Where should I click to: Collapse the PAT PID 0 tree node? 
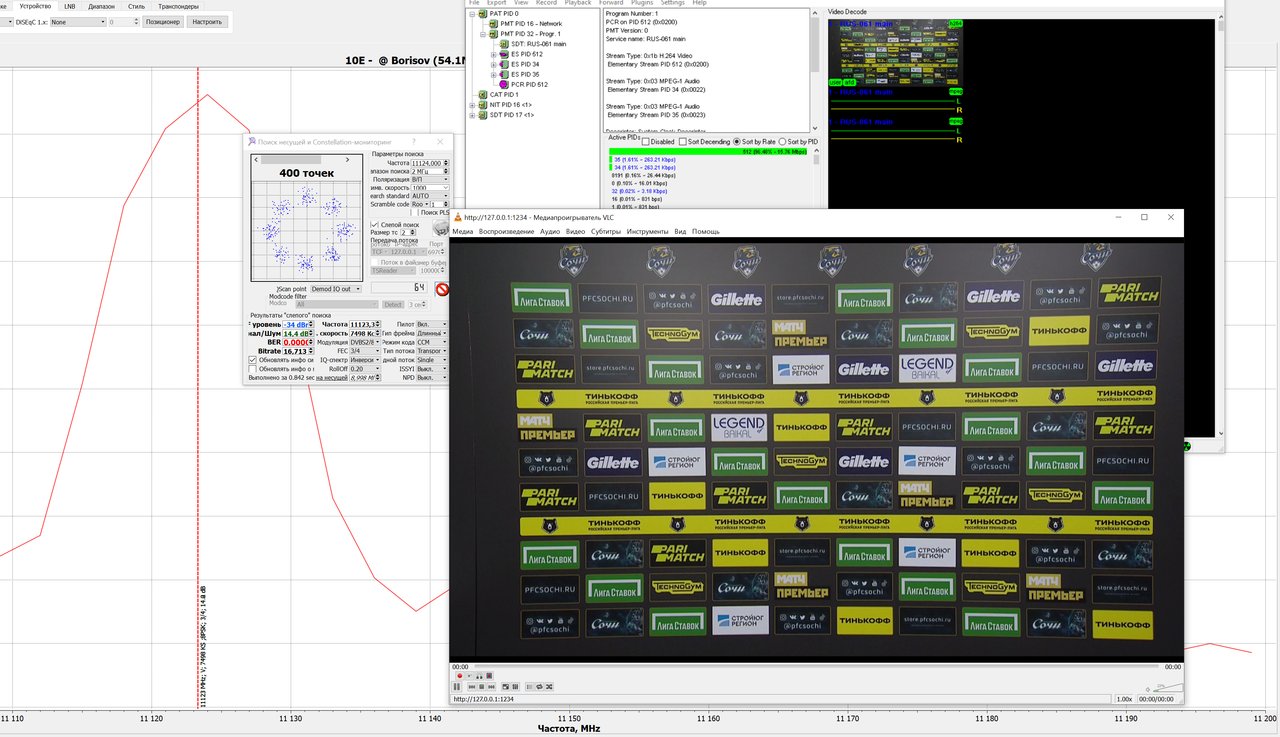(x=472, y=14)
